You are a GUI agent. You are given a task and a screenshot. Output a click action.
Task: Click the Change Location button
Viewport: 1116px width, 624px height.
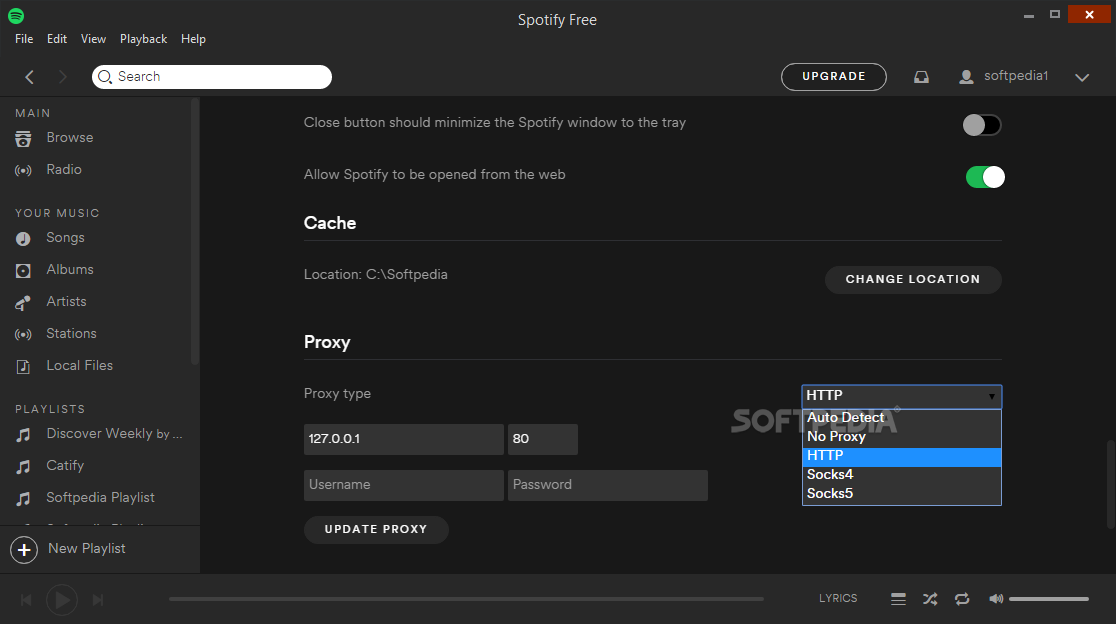[912, 279]
